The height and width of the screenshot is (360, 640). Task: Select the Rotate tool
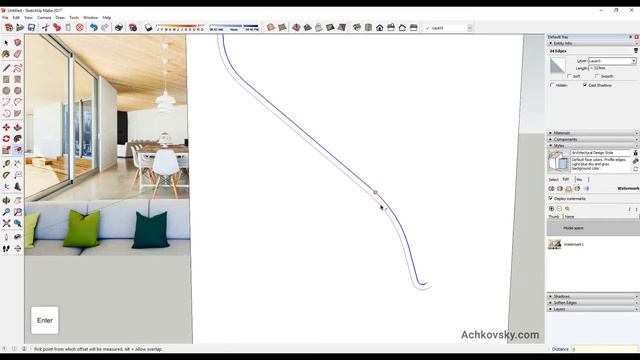6,139
